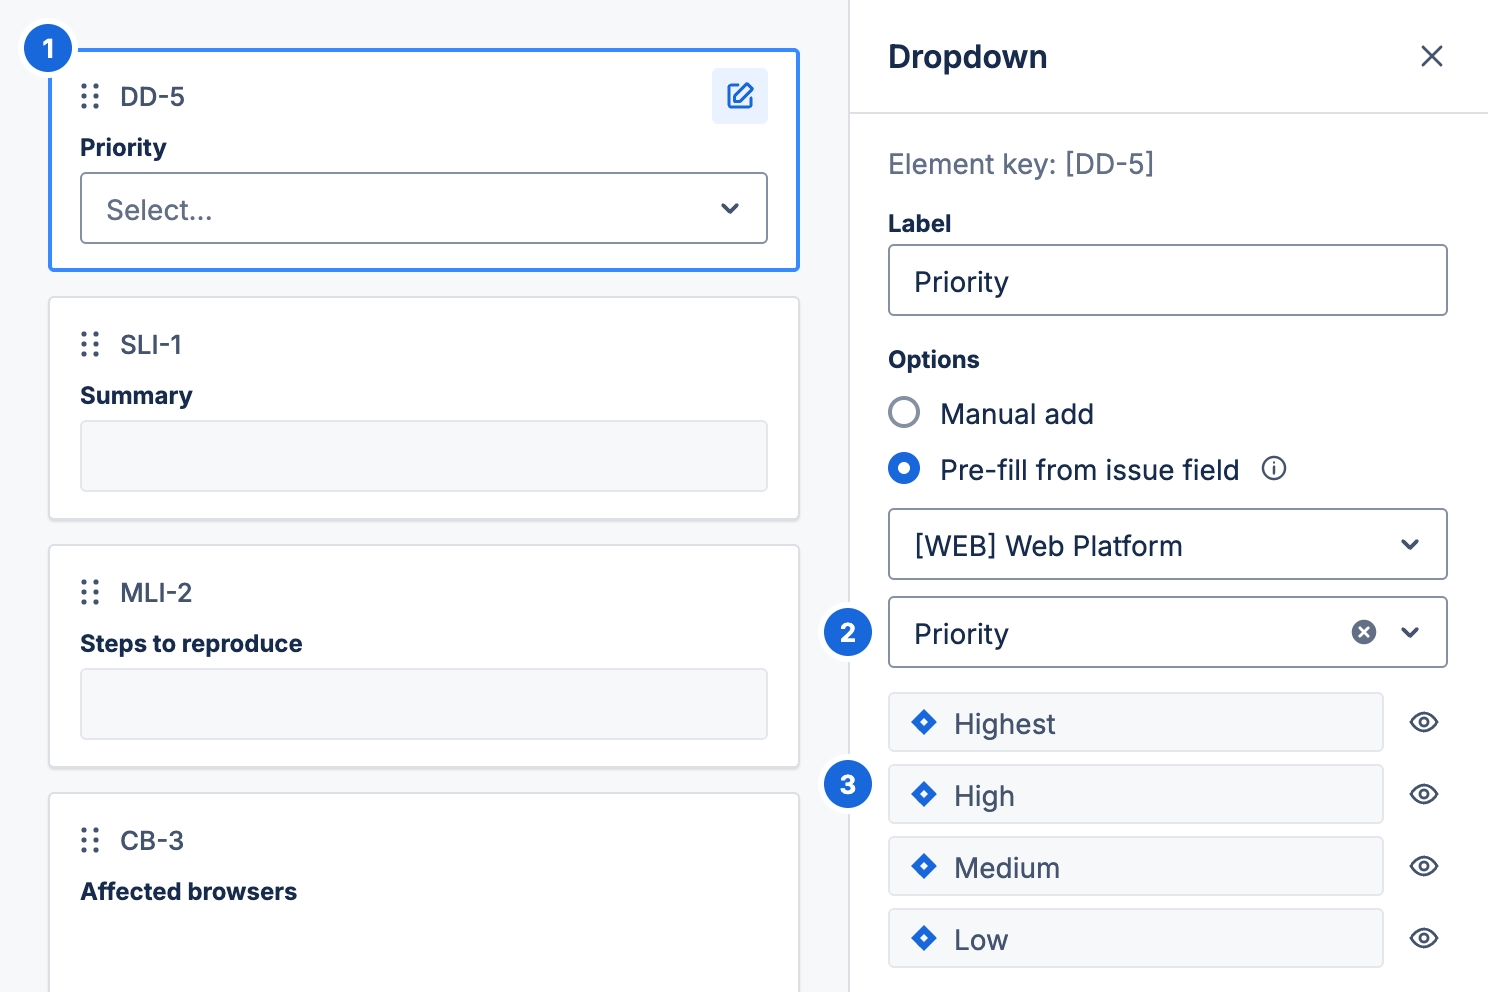Hide the Highest option

click(x=1424, y=722)
